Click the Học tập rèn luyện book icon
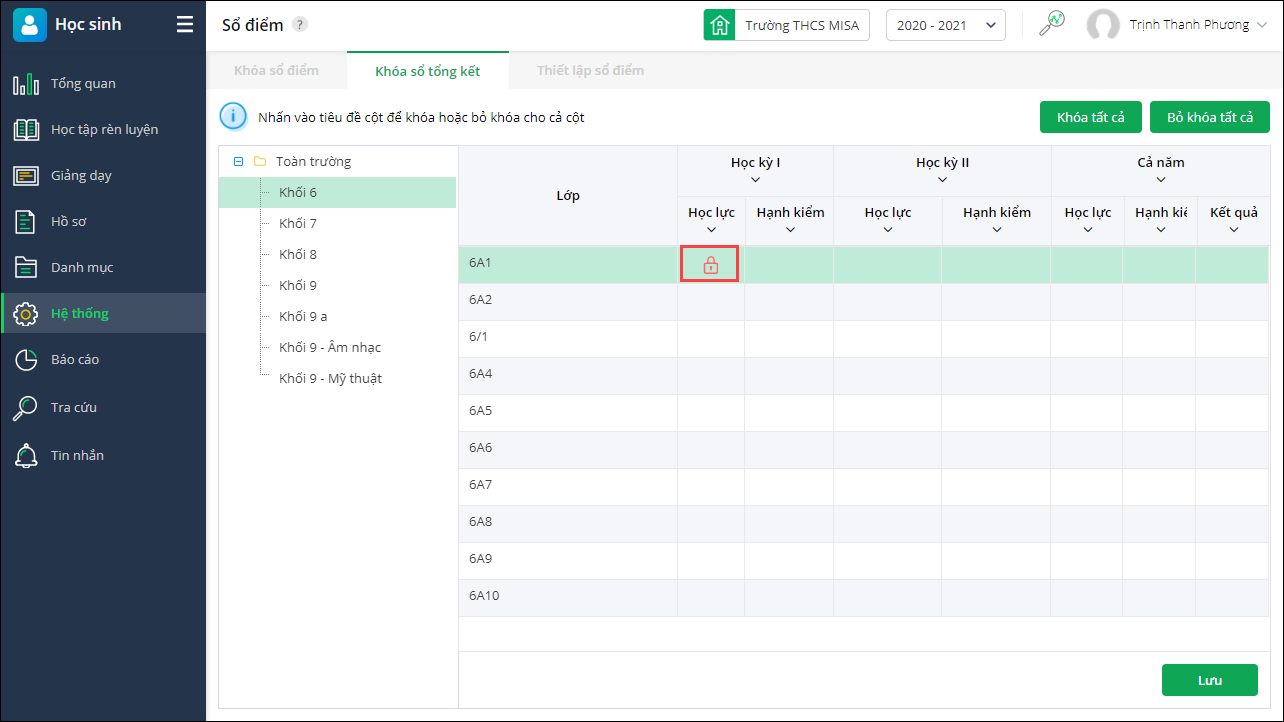1284x722 pixels. pos(26,130)
